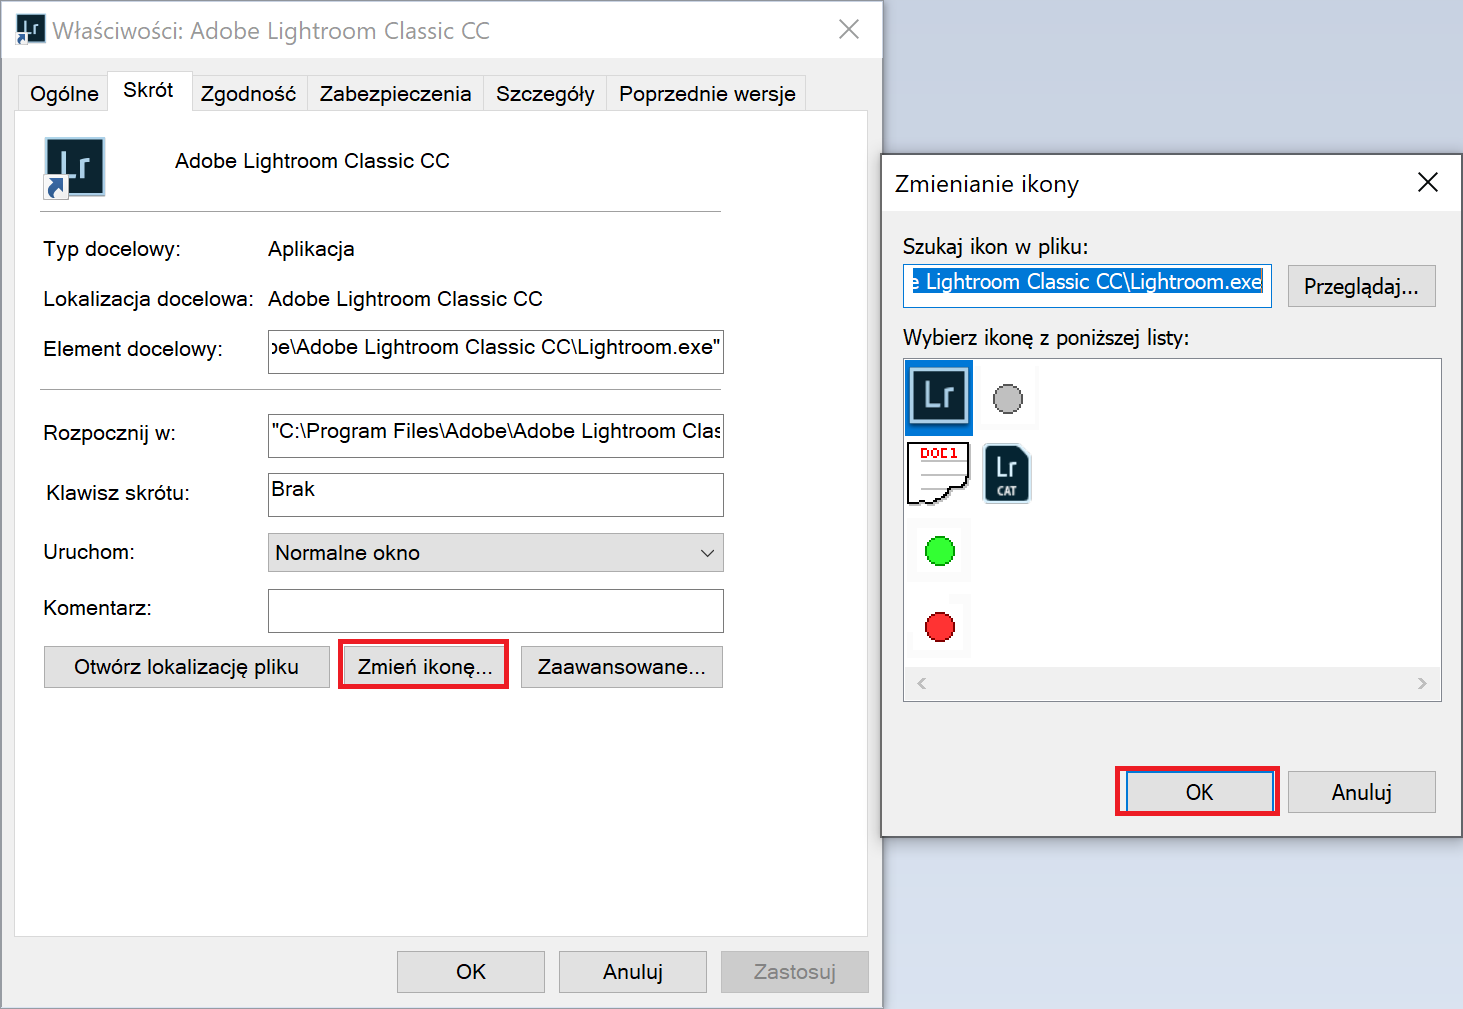1463x1009 pixels.
Task: Select the Lr Lightroom icon in list
Action: (939, 397)
